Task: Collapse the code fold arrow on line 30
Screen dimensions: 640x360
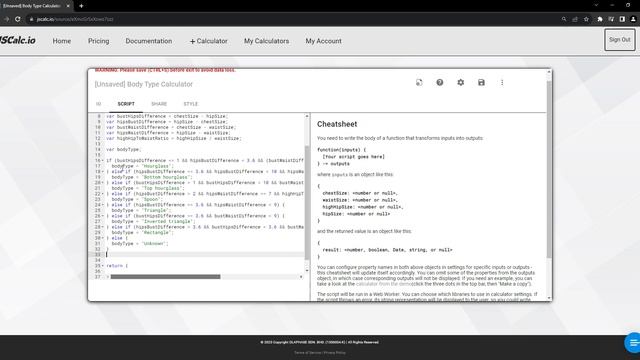Action: [x=102, y=238]
